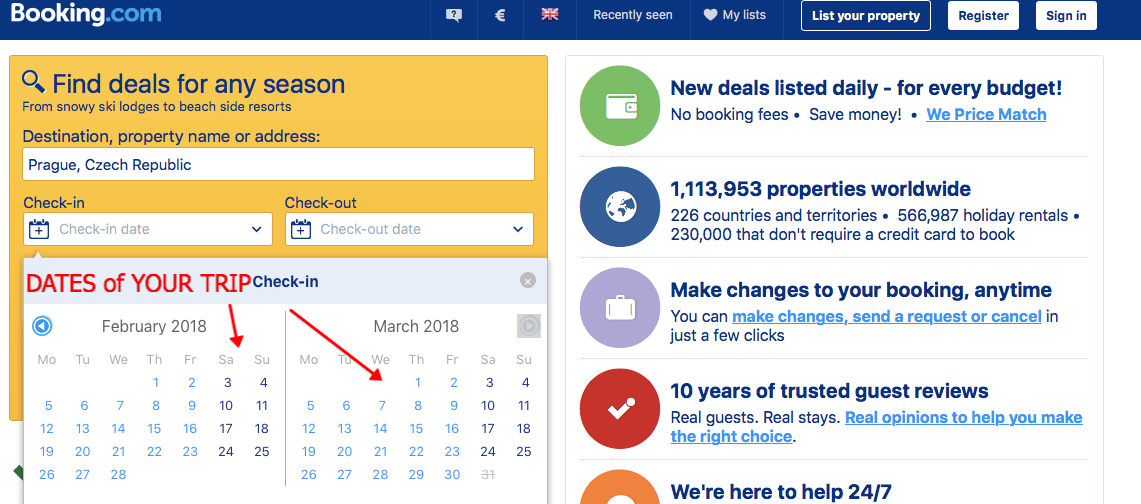
Task: Click the green wallet deals icon
Action: [x=621, y=105]
